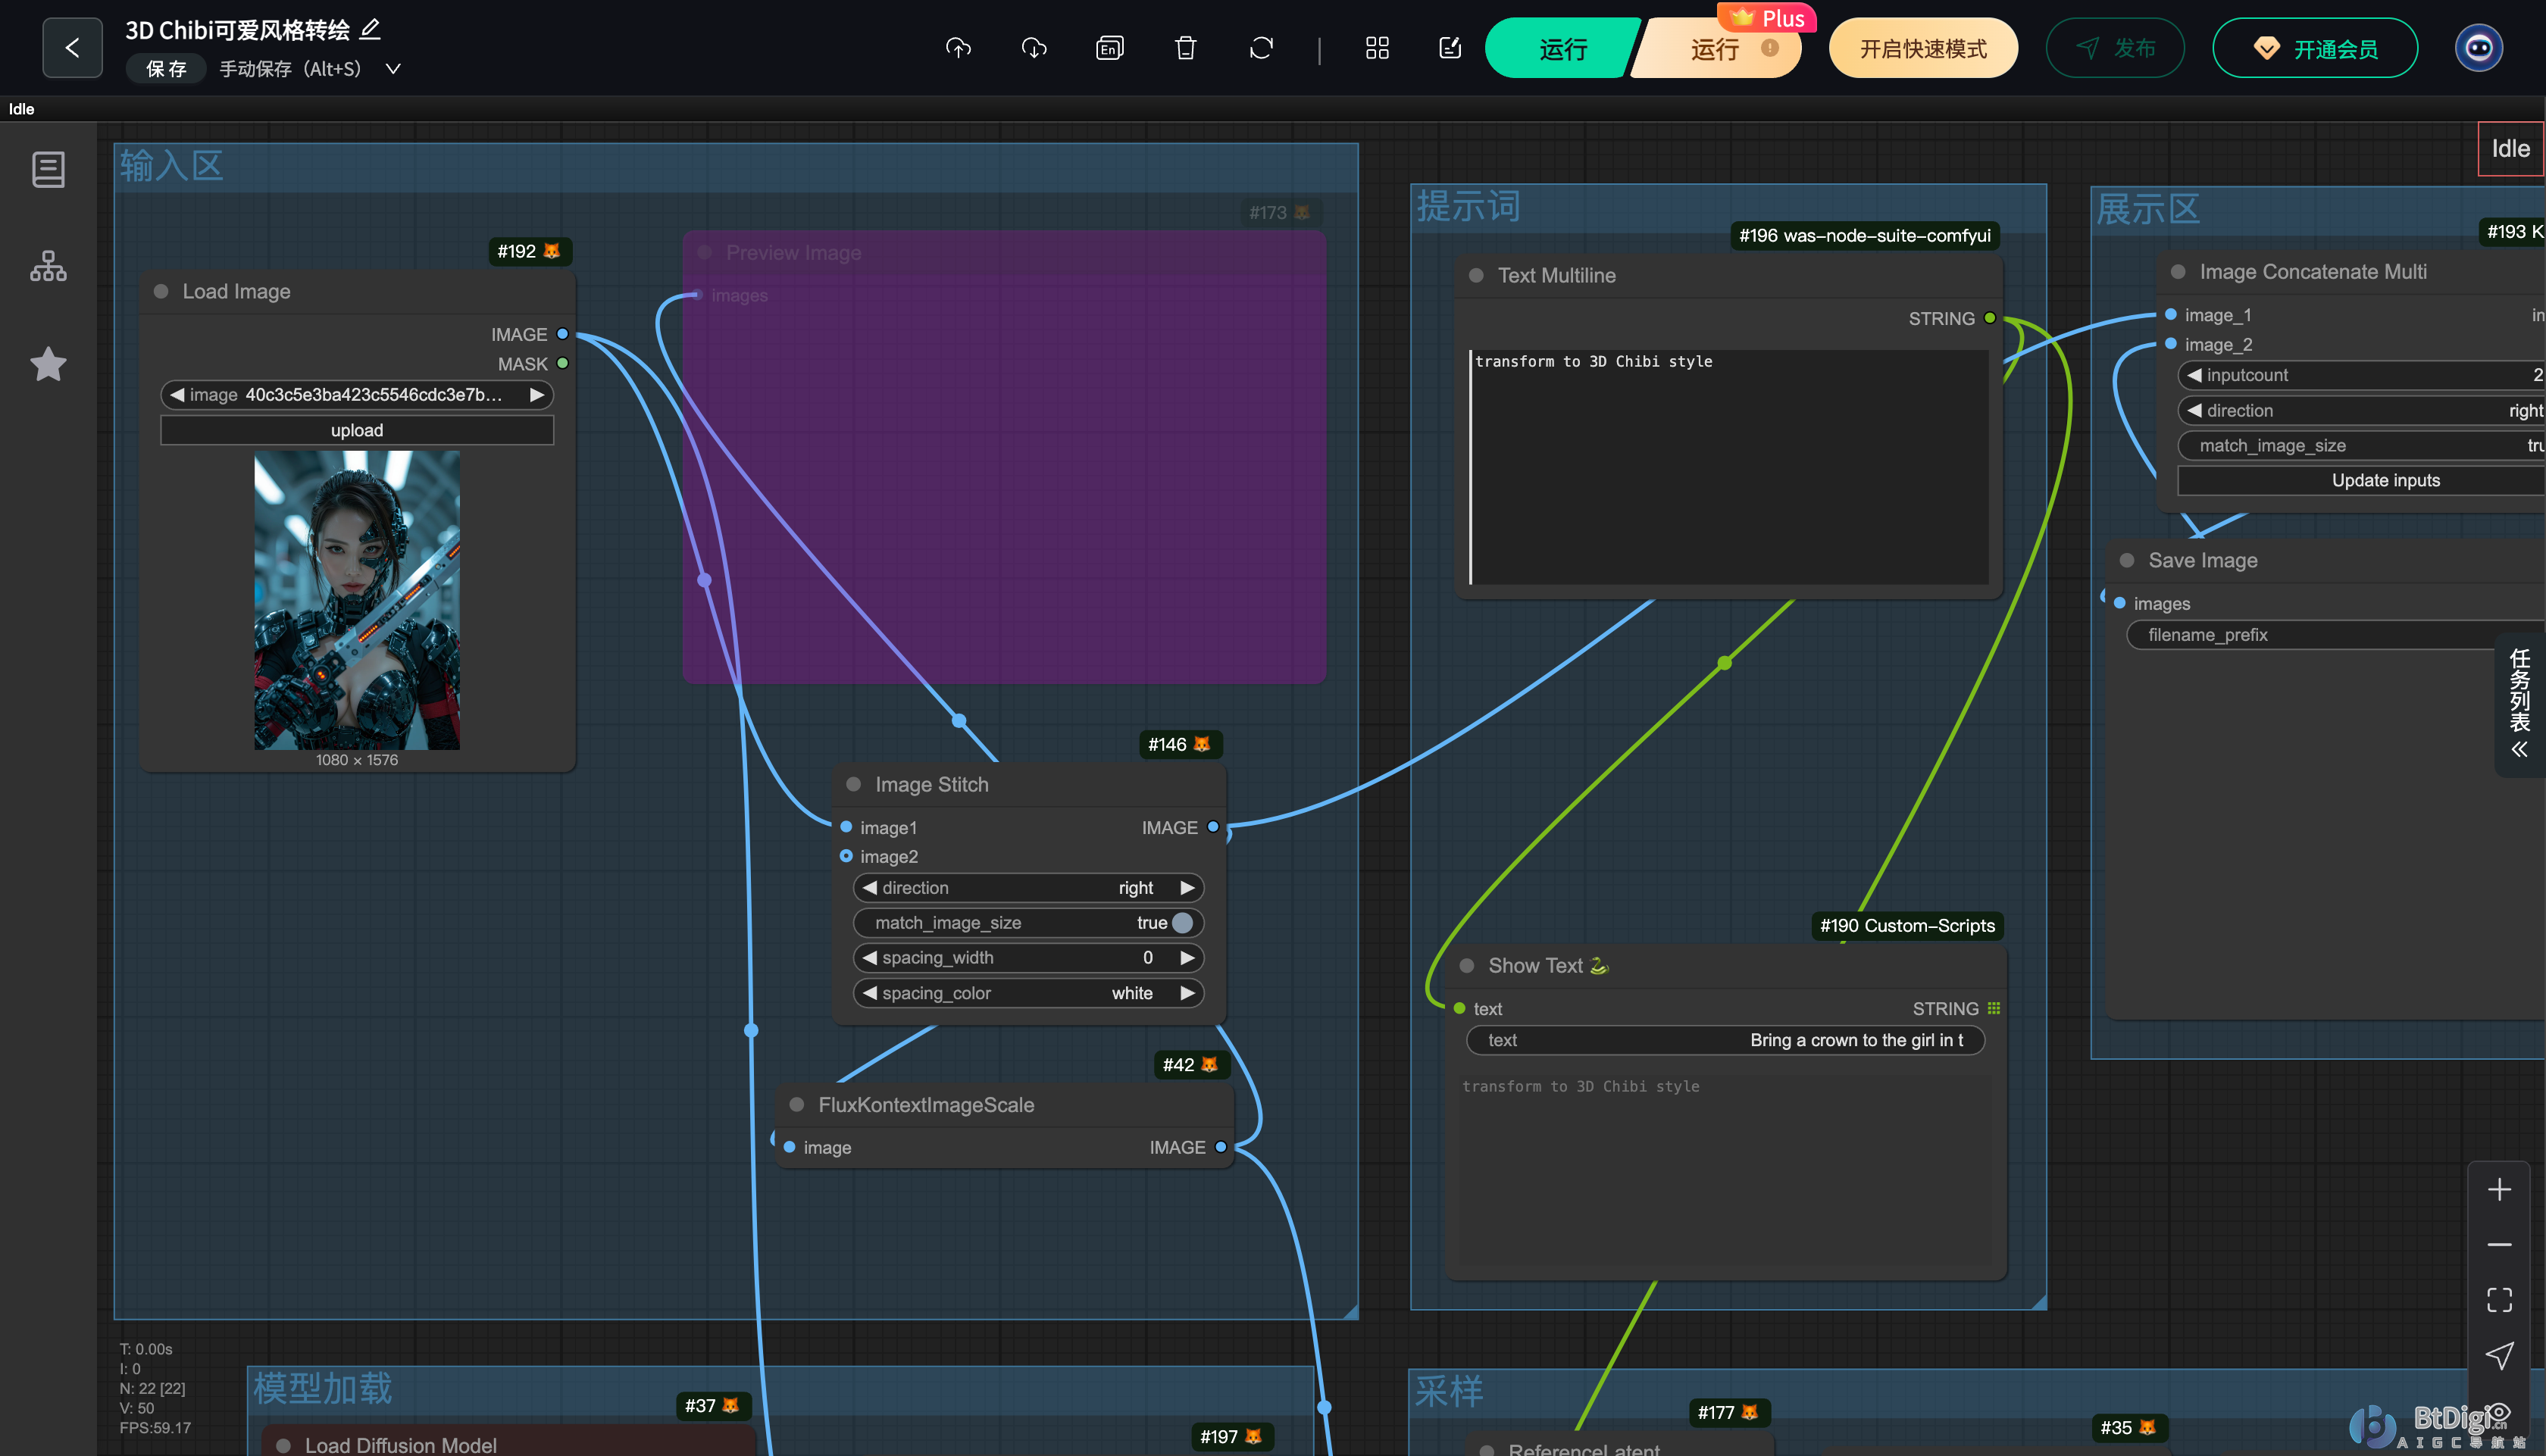This screenshot has height=1456, width=2546.
Task: Decrease spacing_width value
Action: 870,957
